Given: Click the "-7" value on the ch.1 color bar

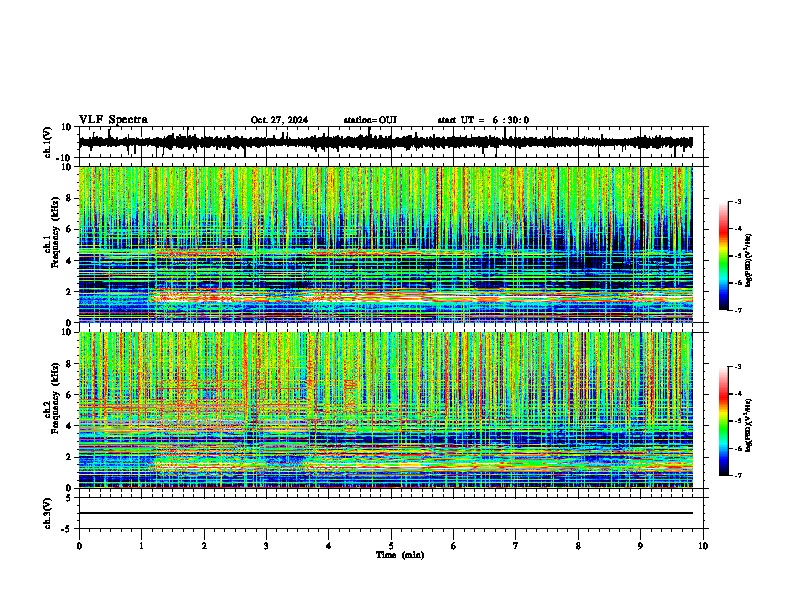Looking at the screenshot, I should coord(738,310).
